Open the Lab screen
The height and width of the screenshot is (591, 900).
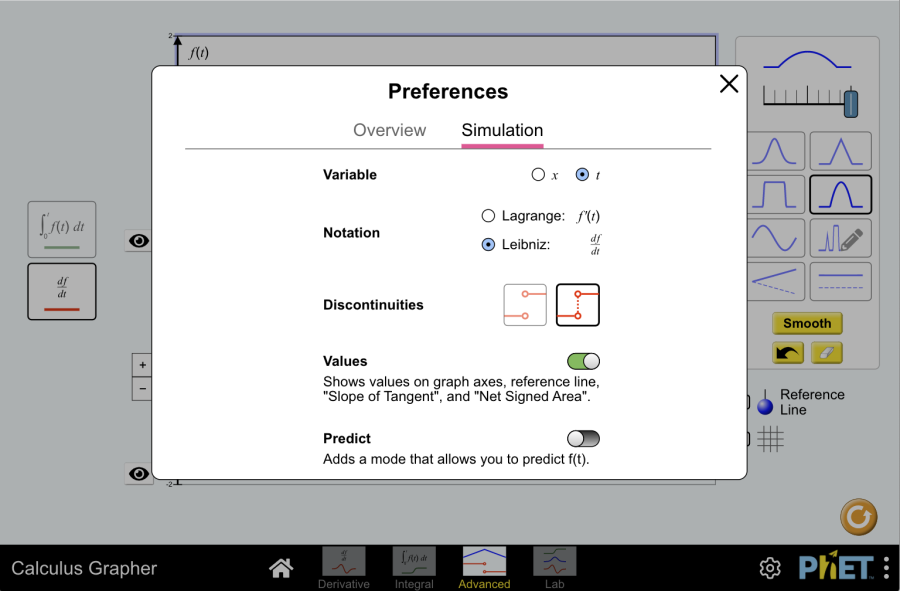(554, 567)
